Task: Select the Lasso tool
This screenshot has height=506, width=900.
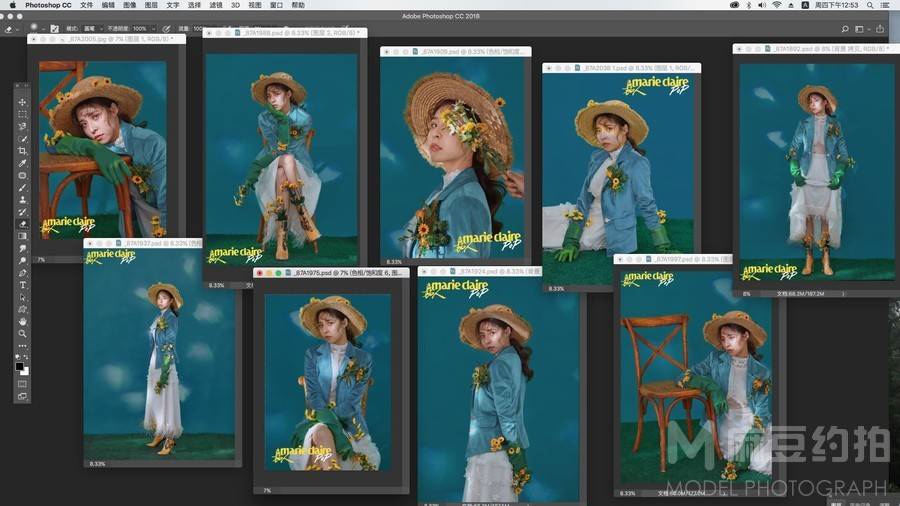Action: click(22, 126)
